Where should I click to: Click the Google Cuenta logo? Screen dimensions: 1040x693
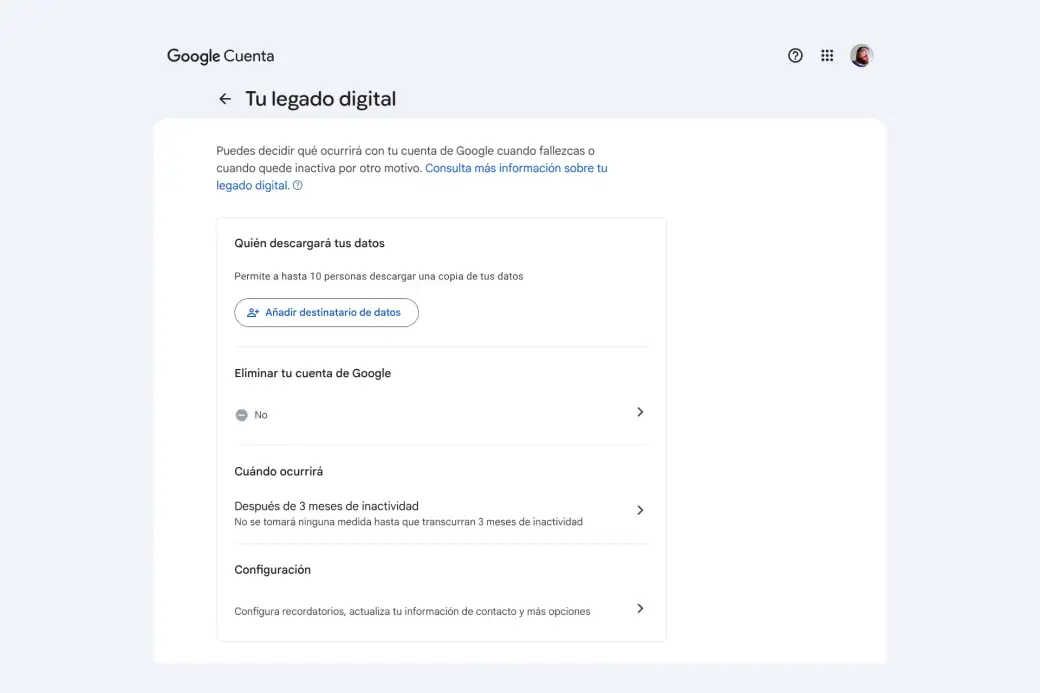pos(220,56)
